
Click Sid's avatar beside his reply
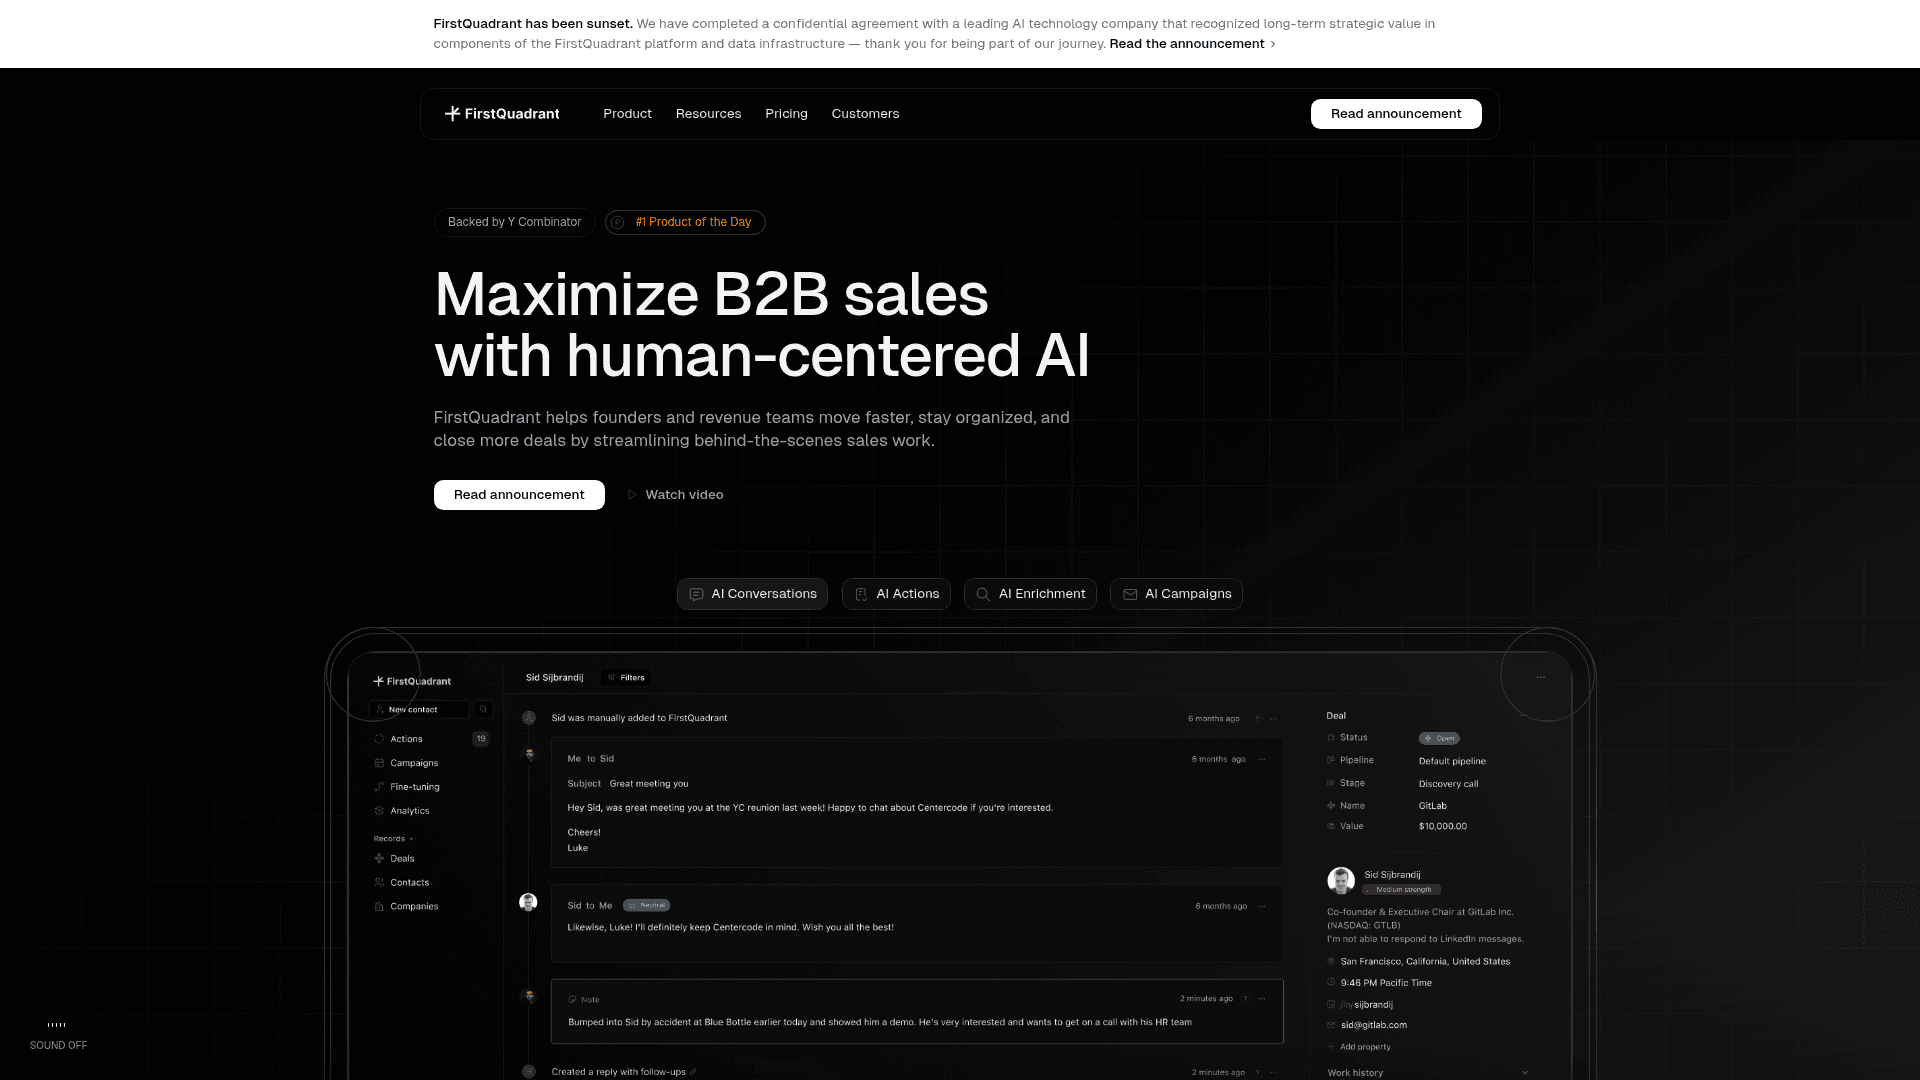(528, 902)
